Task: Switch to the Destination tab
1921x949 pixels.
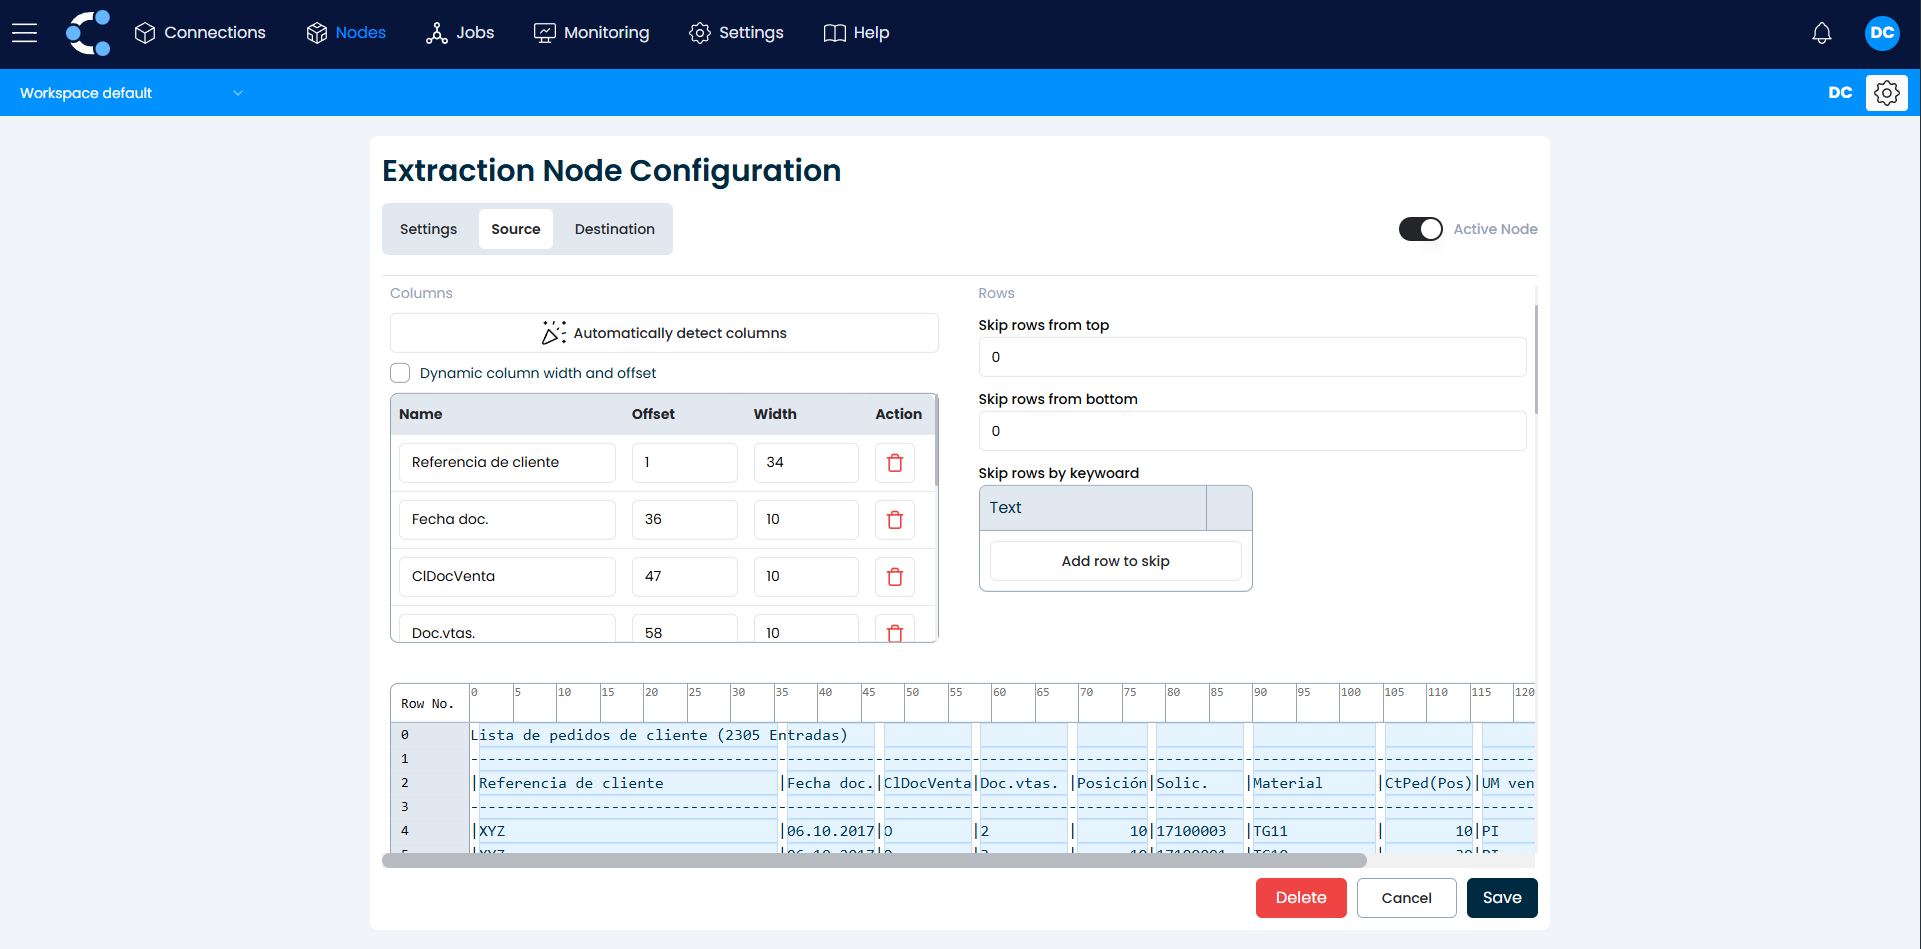Action: click(614, 229)
